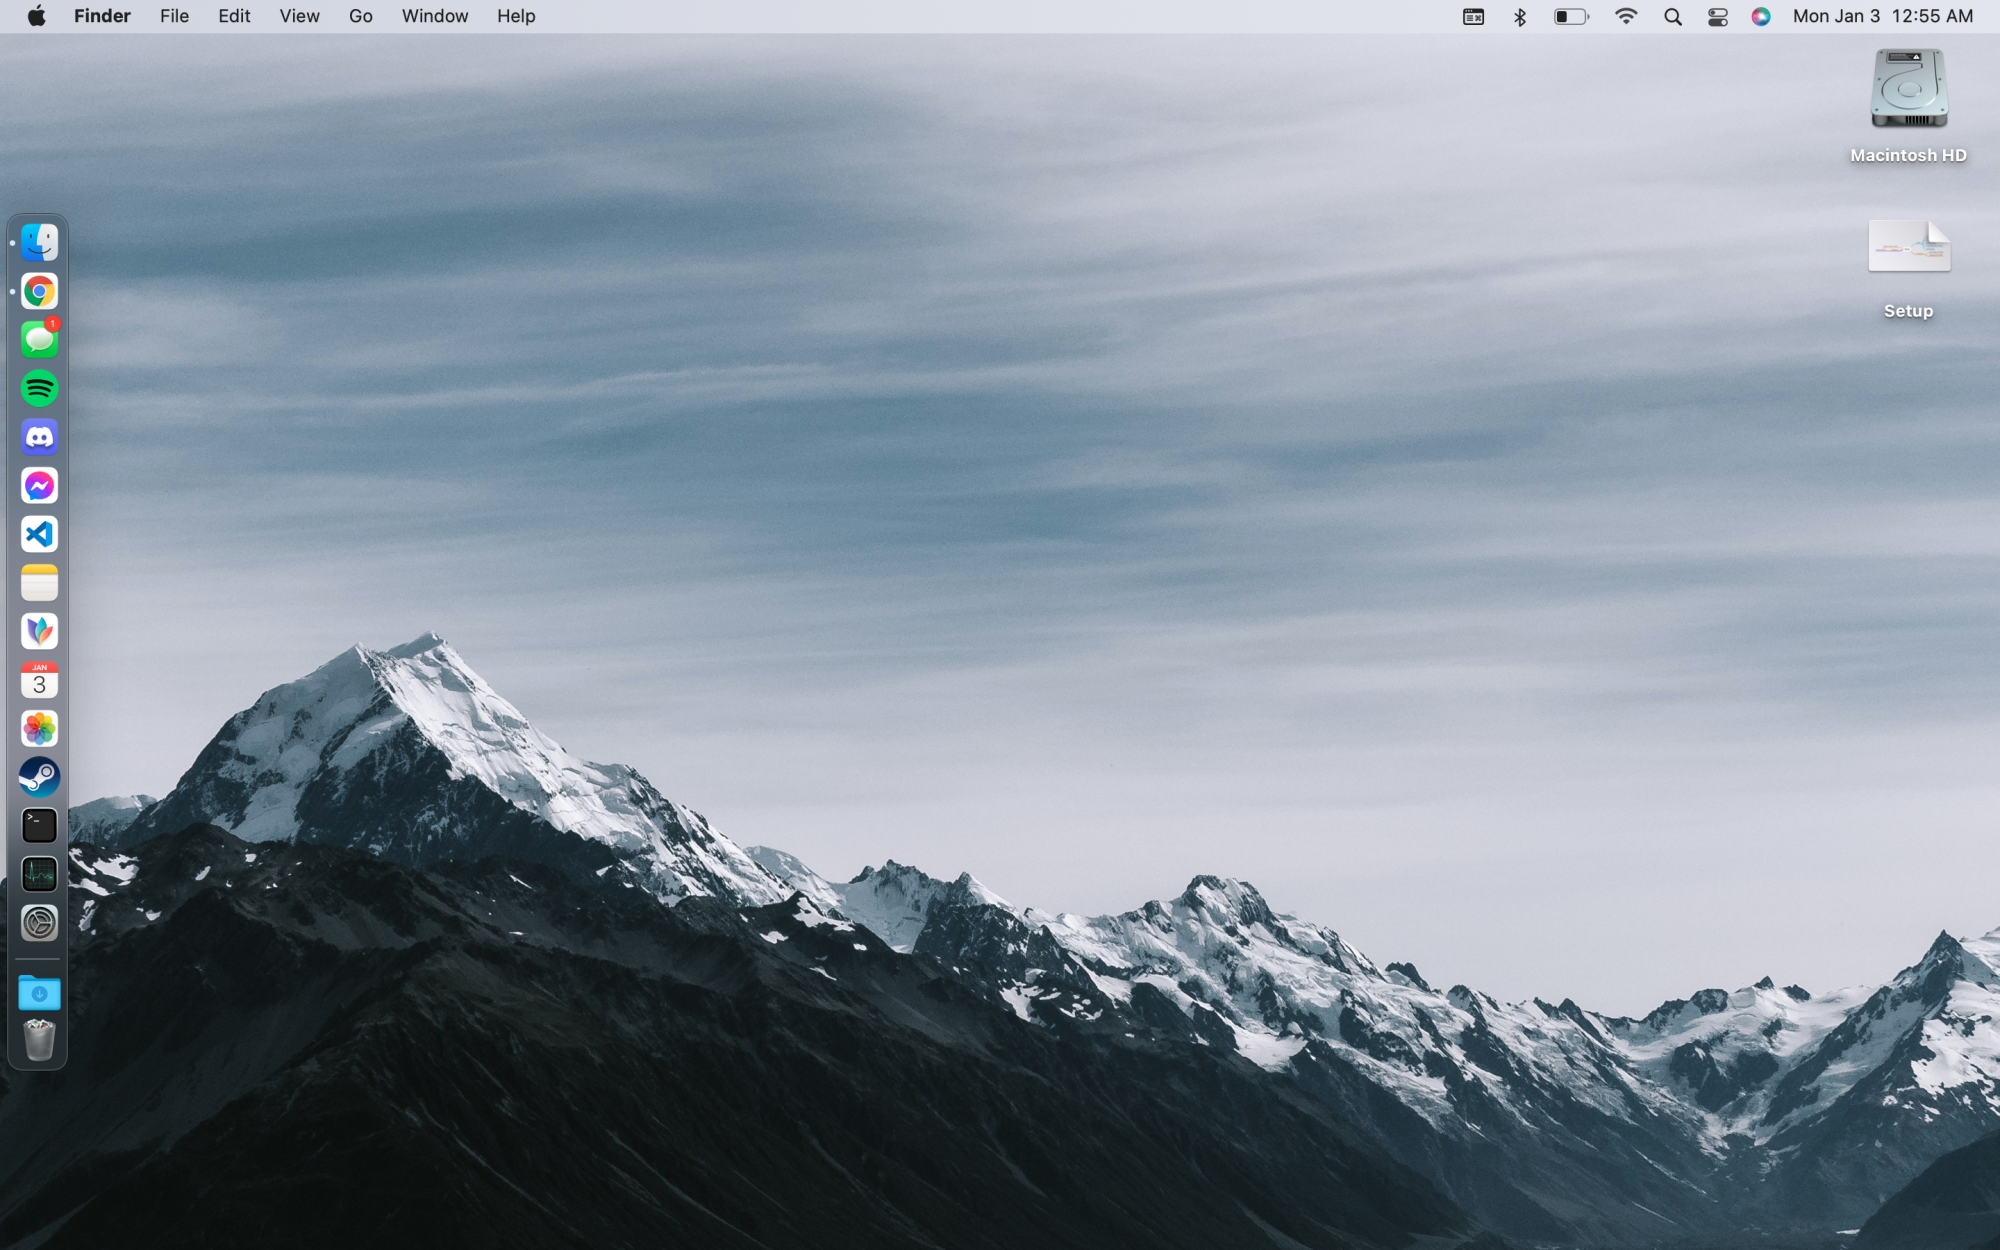Launch Steam from the dock
2000x1250 pixels.
[39, 777]
